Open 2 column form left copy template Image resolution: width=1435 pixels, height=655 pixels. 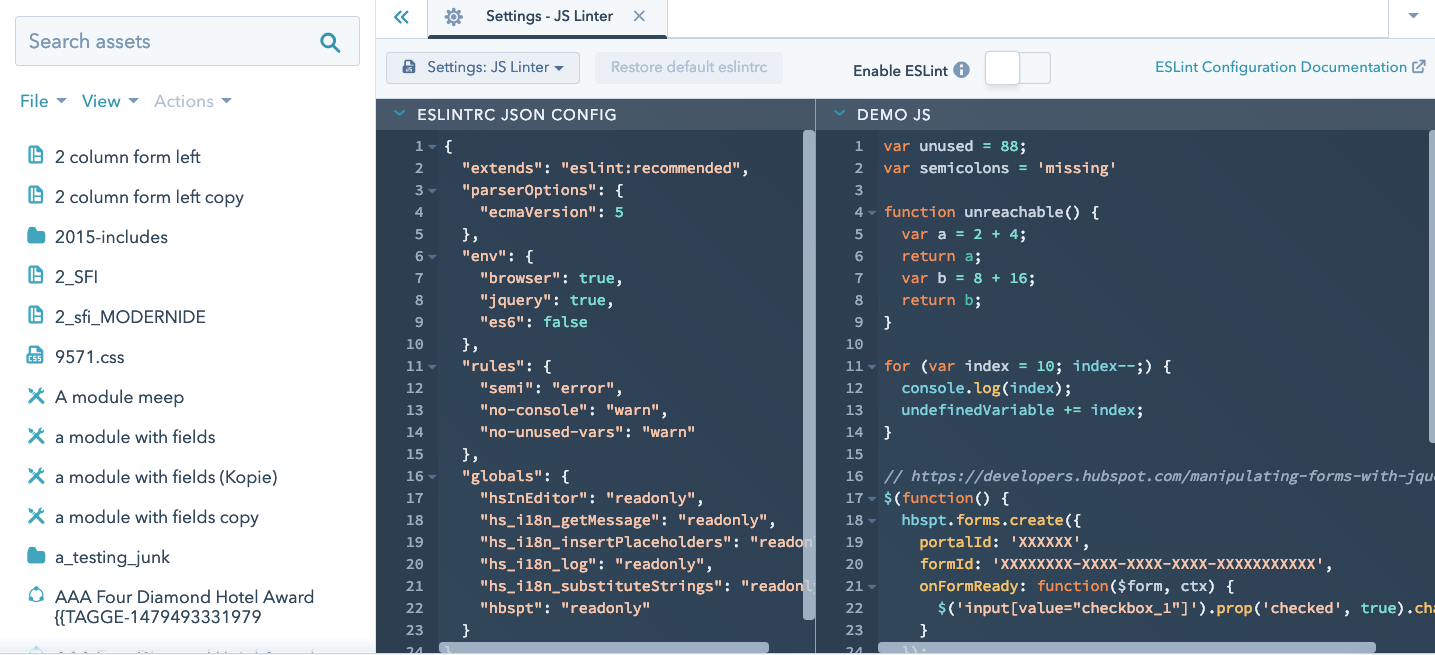coord(149,197)
